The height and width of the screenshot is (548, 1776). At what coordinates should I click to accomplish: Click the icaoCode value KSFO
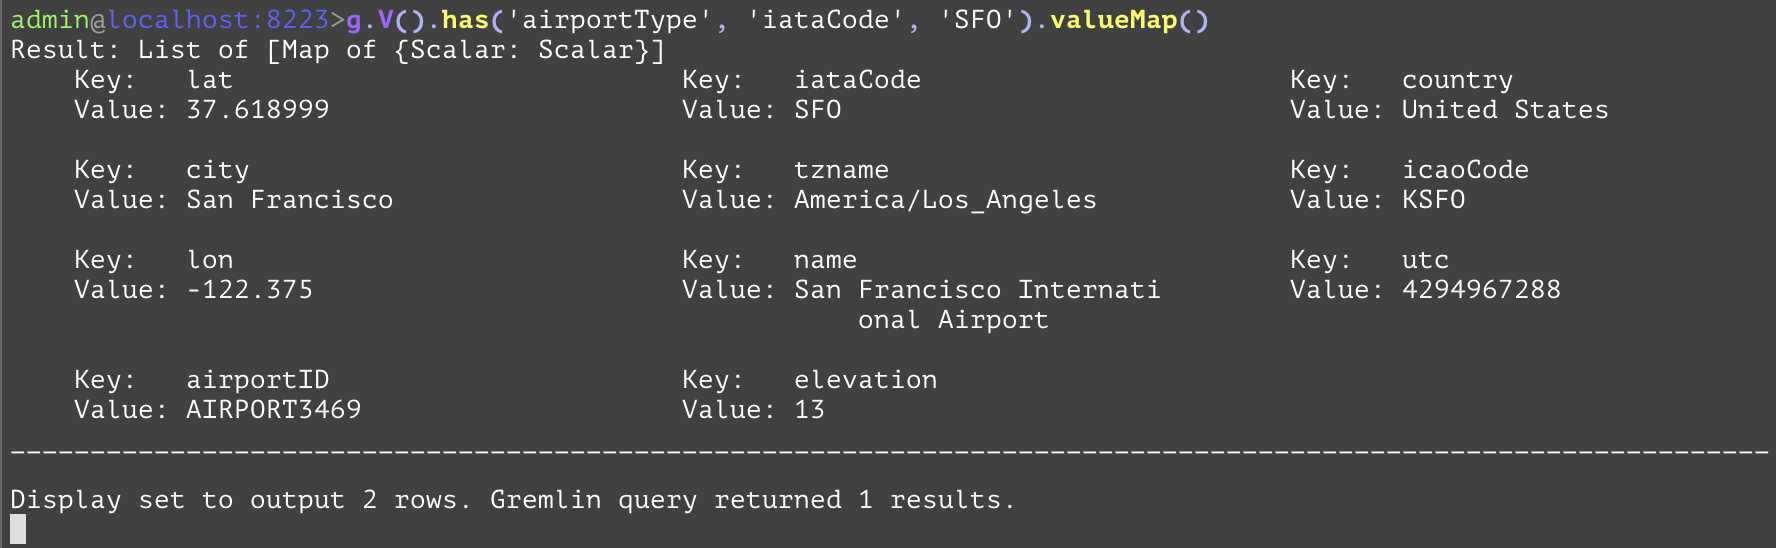click(x=1433, y=200)
